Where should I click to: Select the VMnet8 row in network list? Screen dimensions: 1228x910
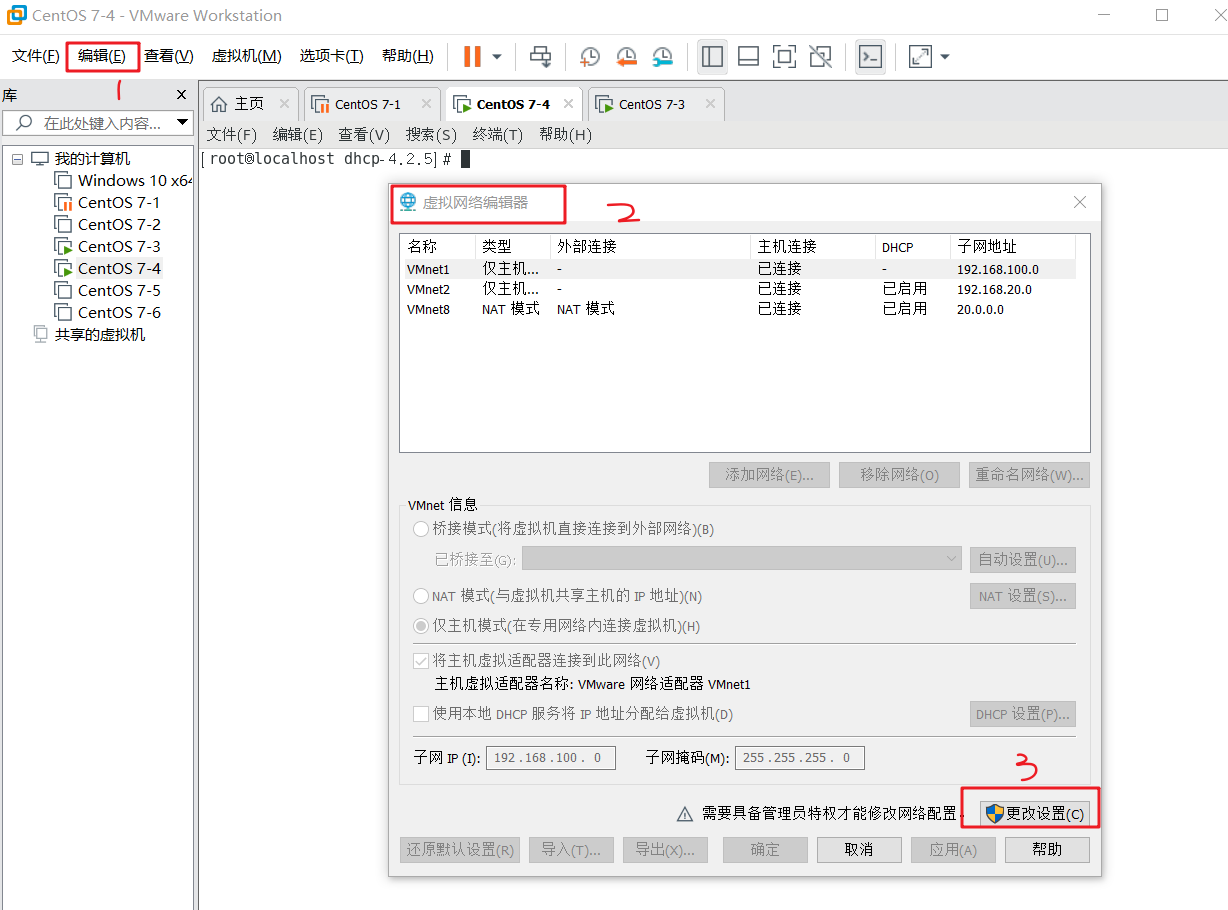click(740, 309)
